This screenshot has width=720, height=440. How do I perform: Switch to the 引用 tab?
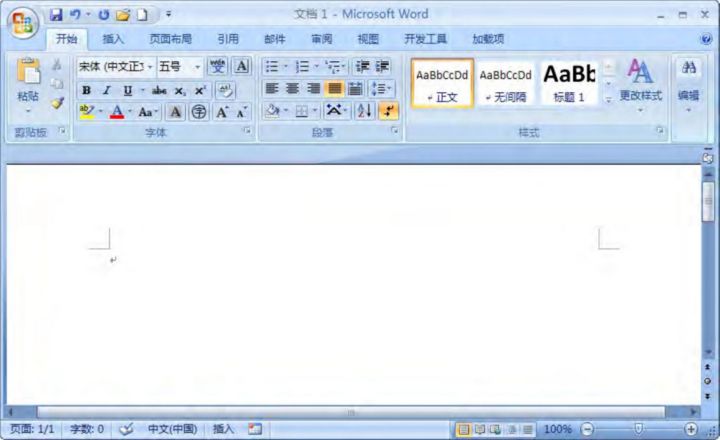[228, 39]
